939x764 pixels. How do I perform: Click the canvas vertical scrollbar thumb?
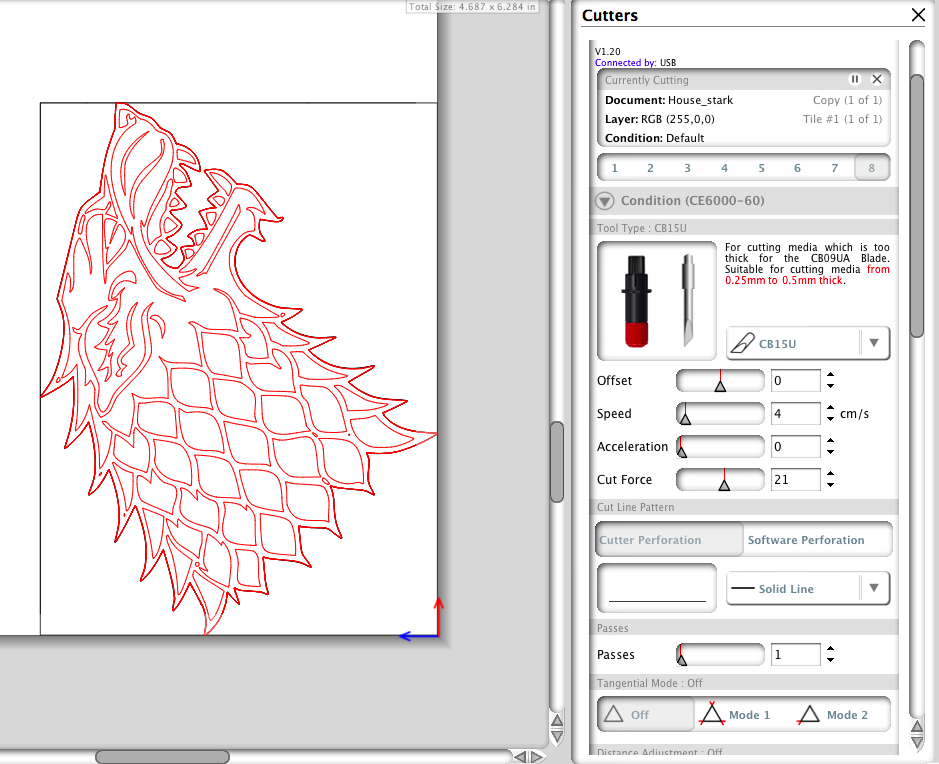tap(557, 462)
